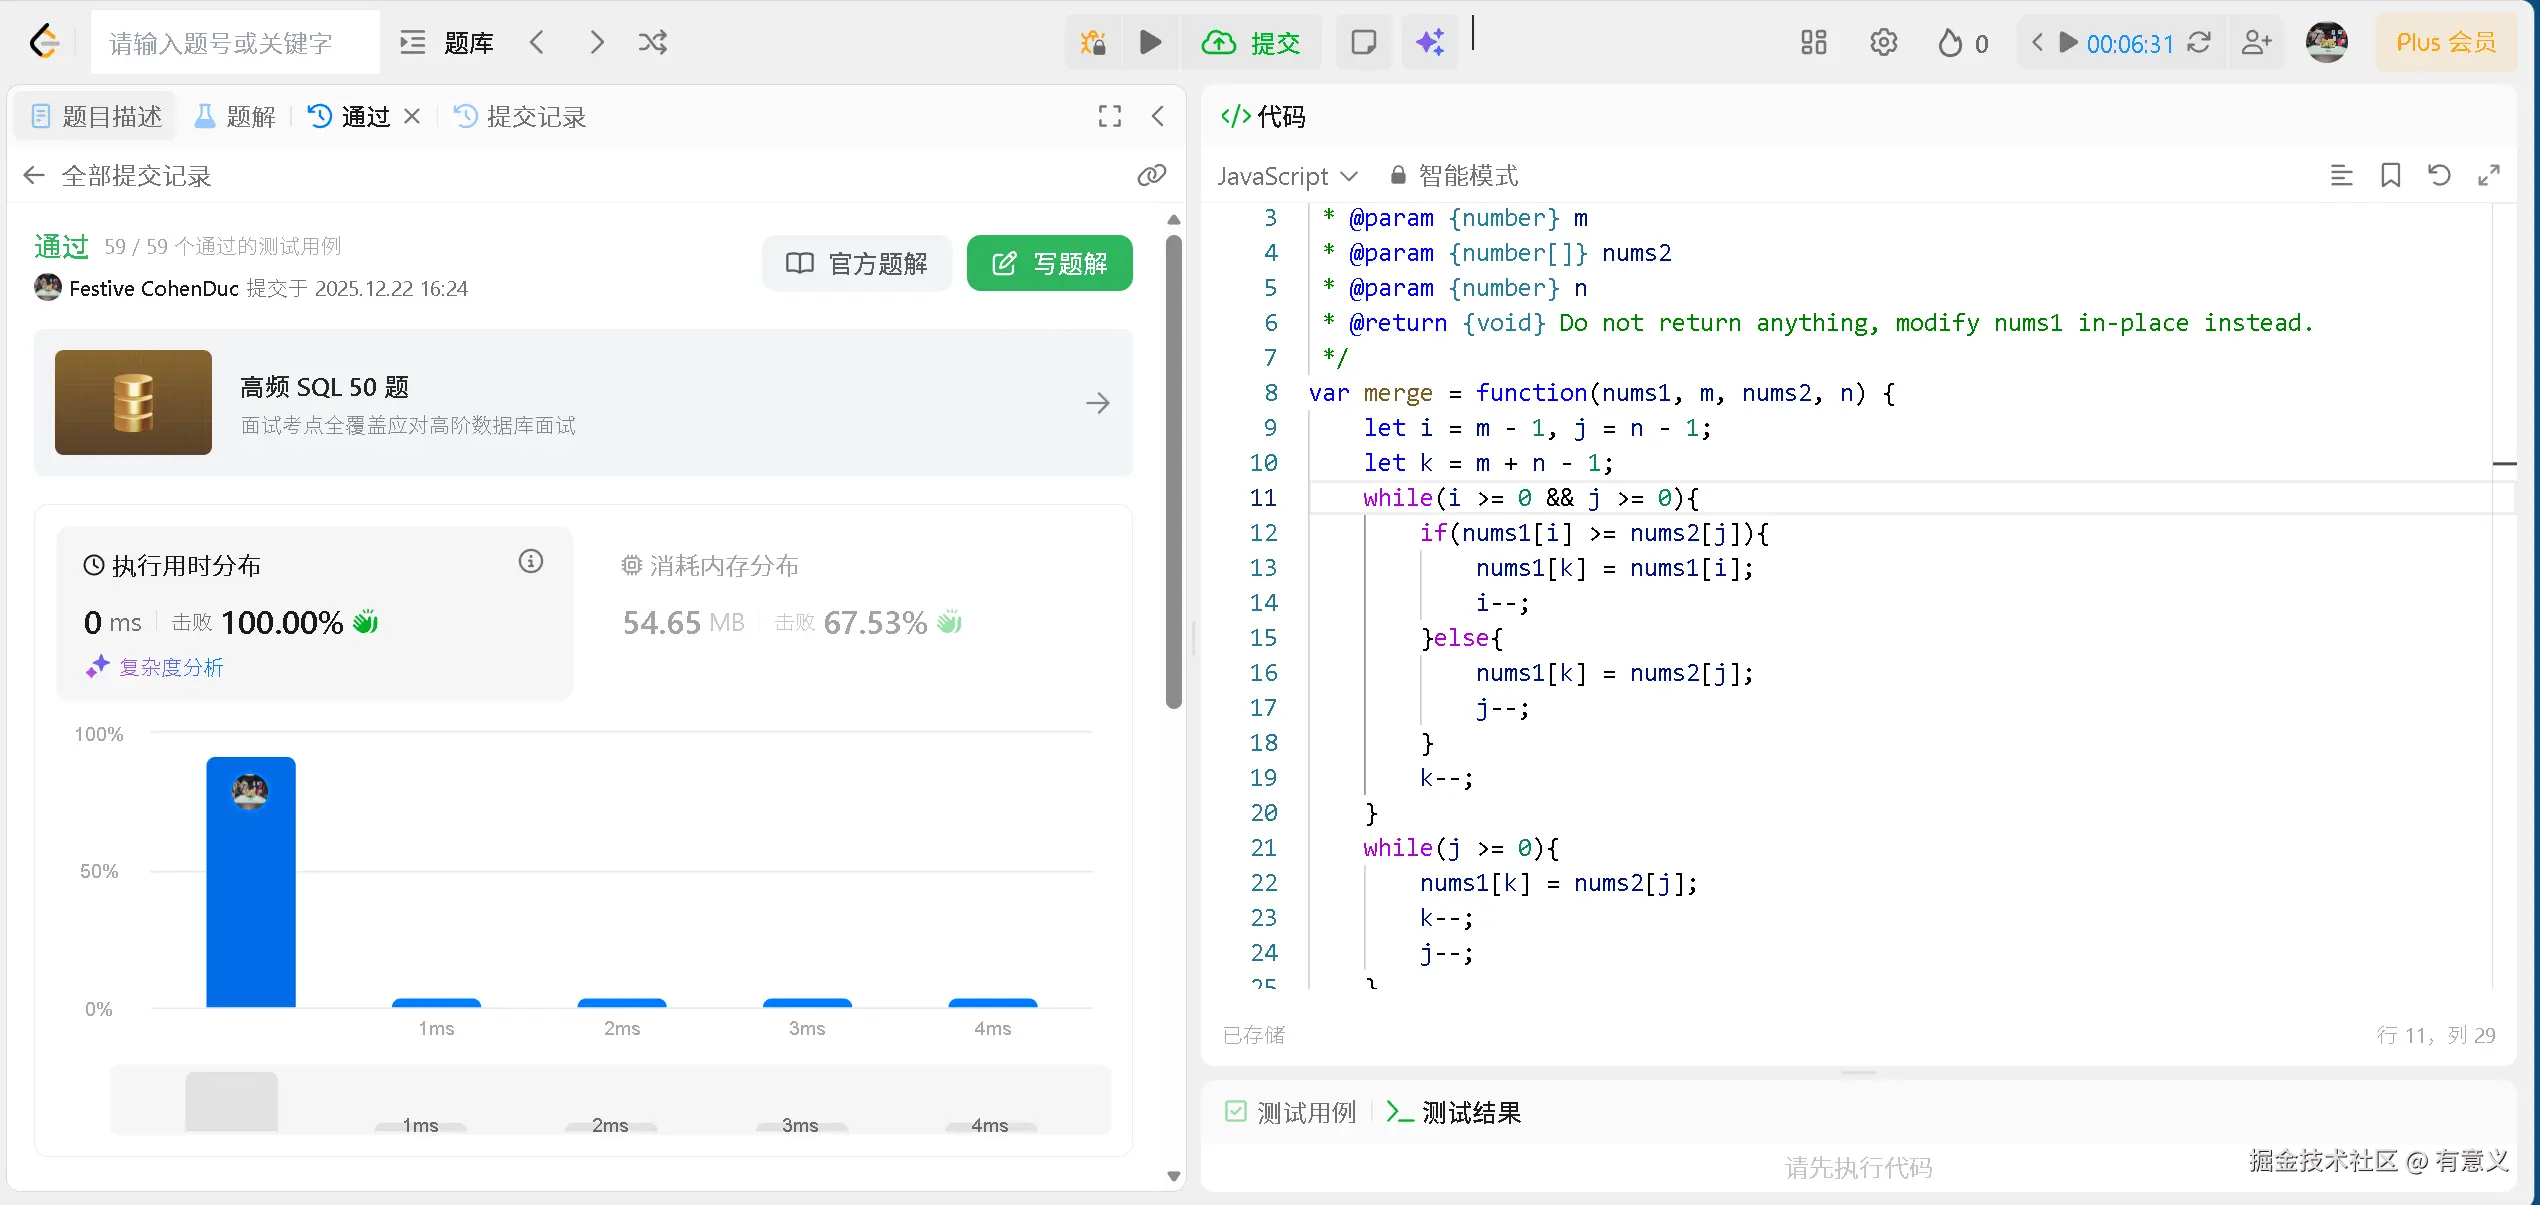
Task: Pick a random problem with shuffle icon
Action: pos(653,43)
